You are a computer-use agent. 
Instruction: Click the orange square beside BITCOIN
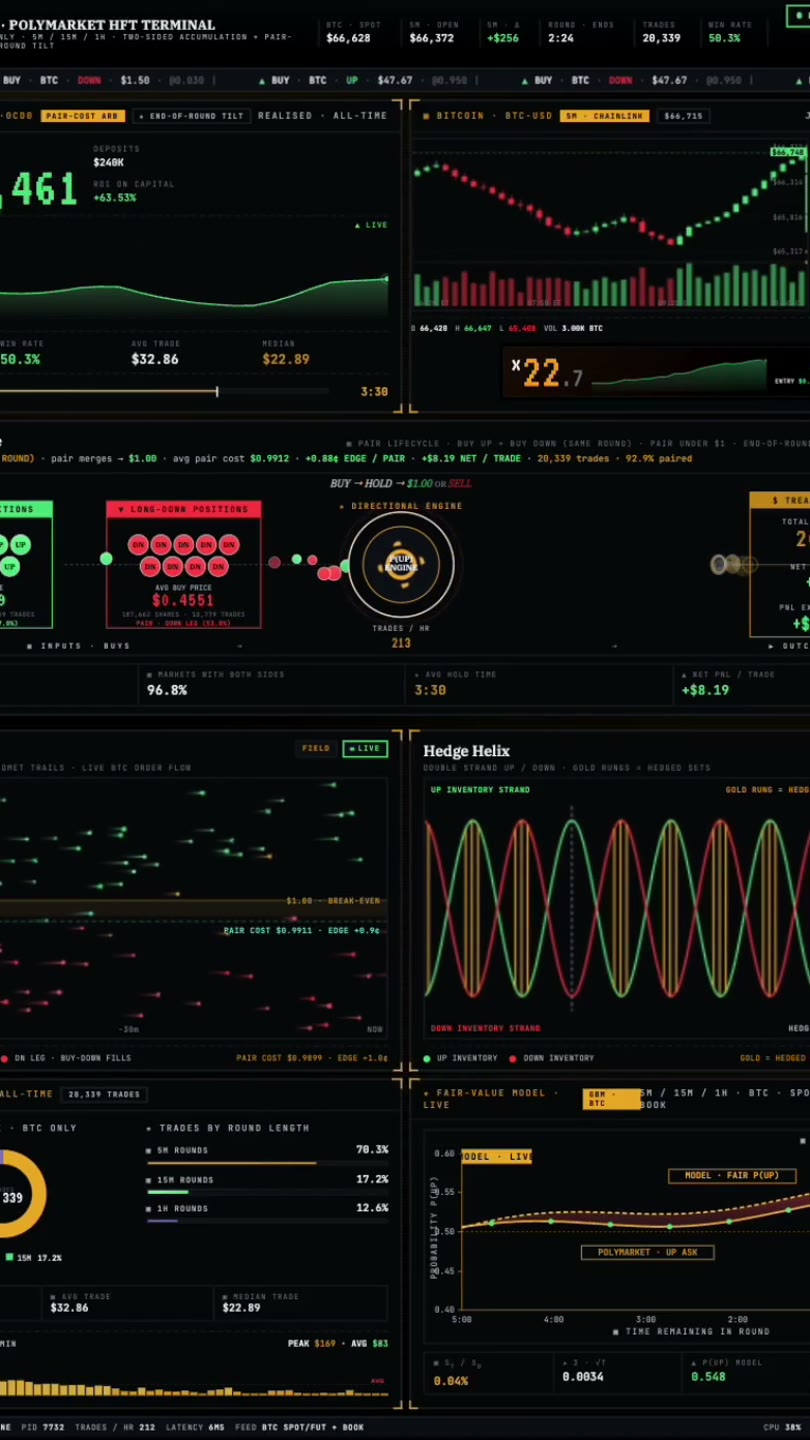[426, 116]
